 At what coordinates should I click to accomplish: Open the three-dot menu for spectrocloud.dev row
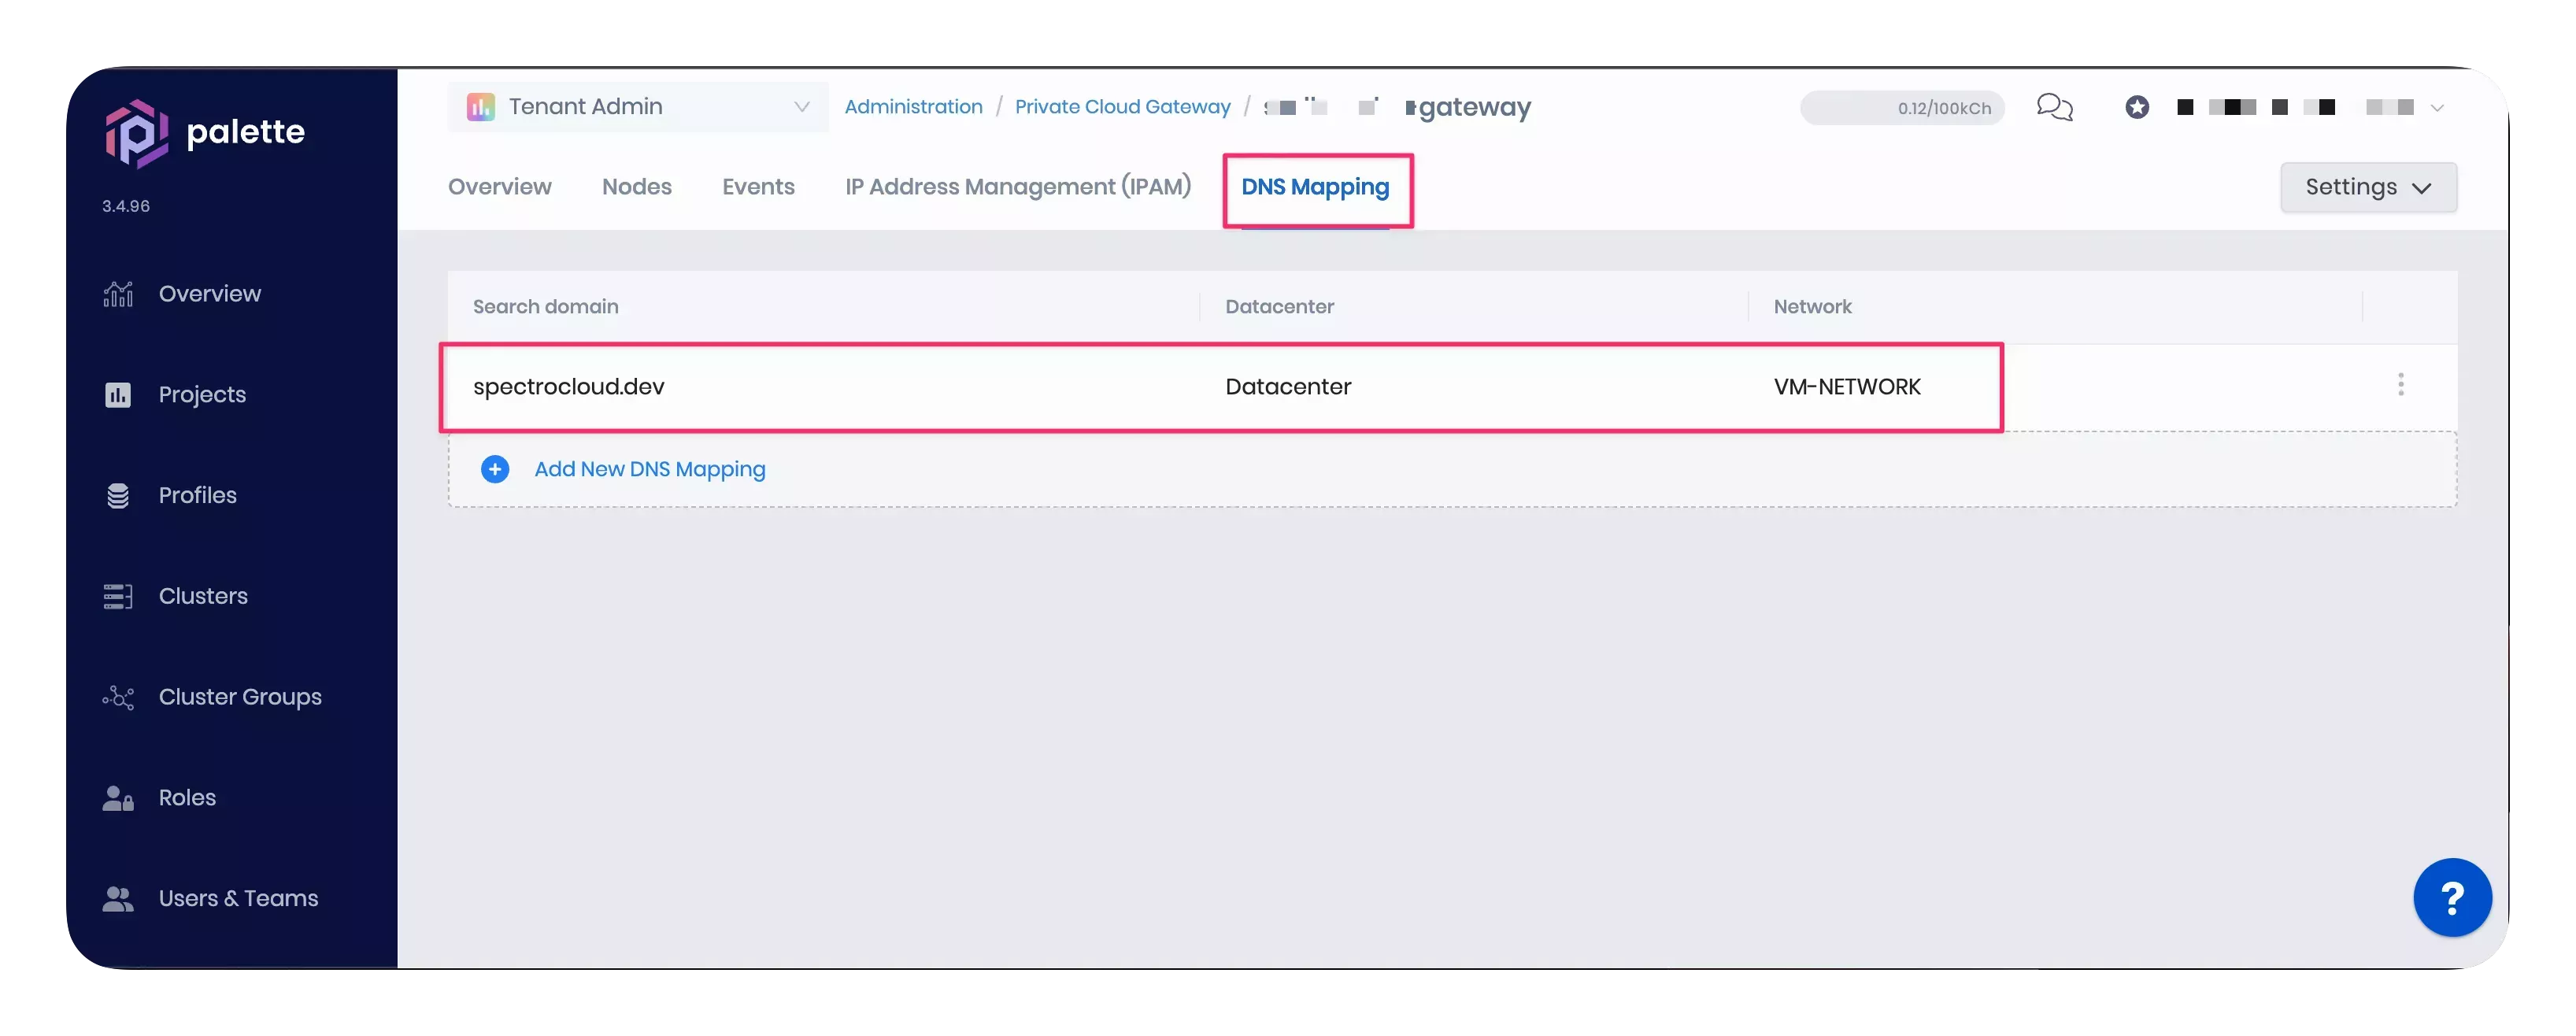(2401, 384)
